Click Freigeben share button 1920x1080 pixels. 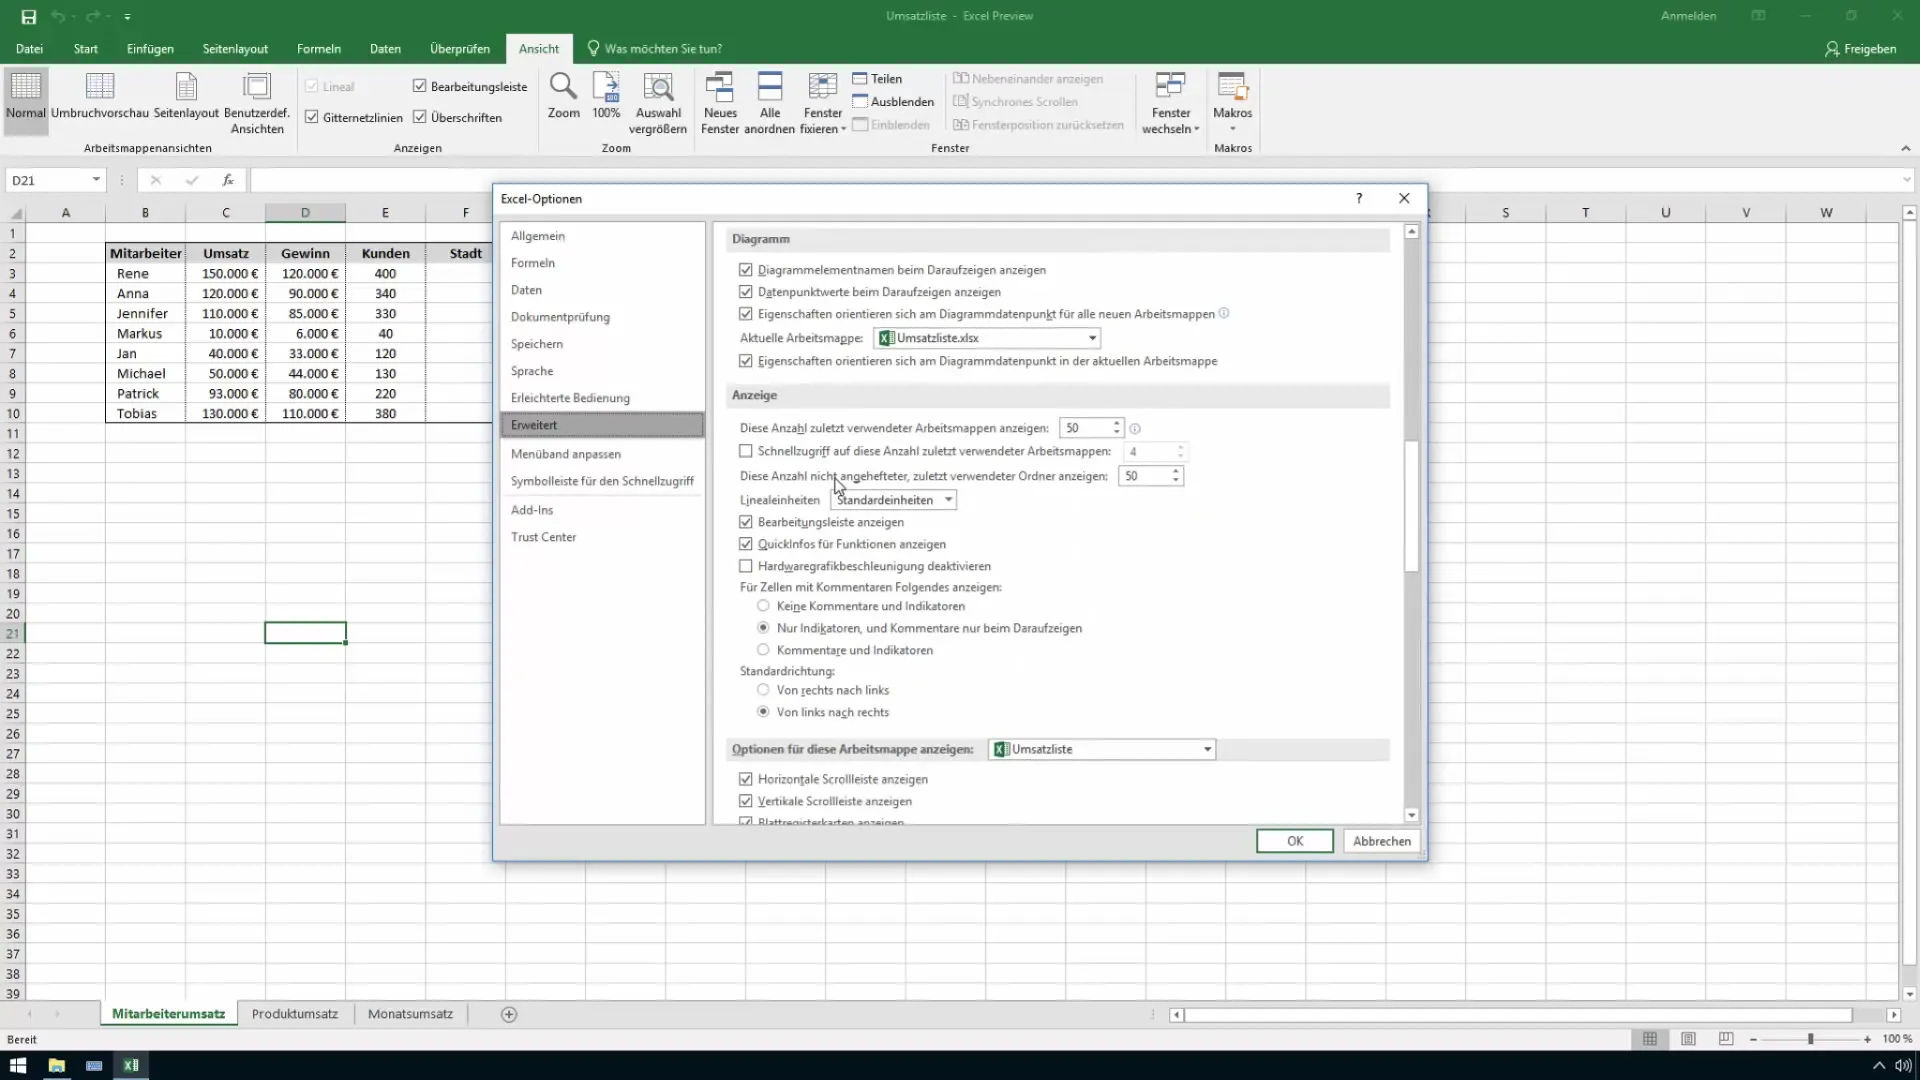1861,49
